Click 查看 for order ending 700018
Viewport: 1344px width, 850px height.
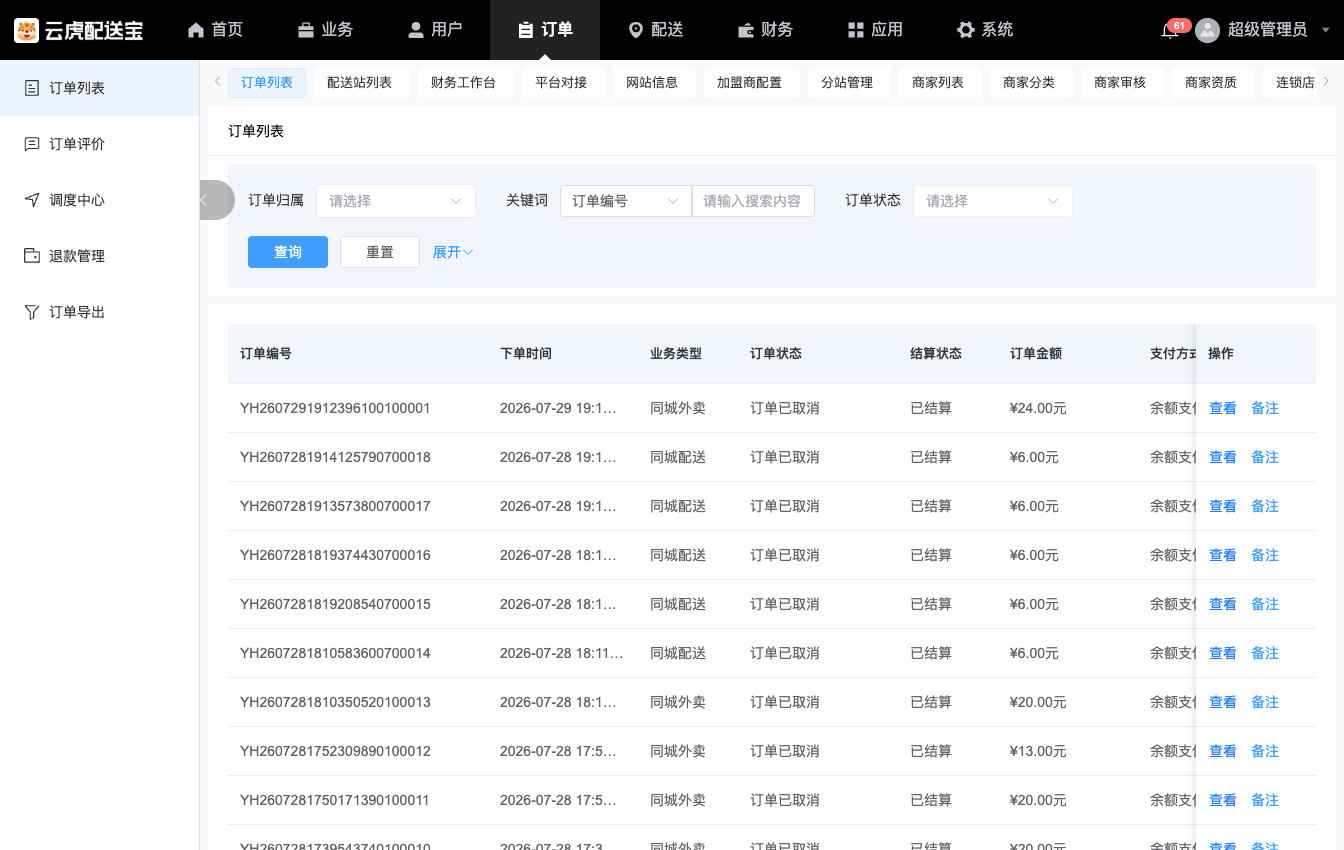pos(1223,457)
